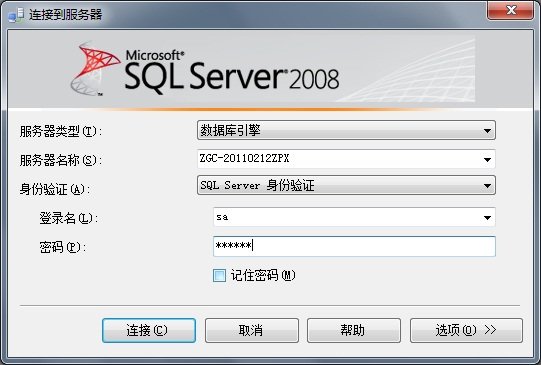Click the 服务器类型(T) label
Screen dimensions: 541x365
click(61, 131)
